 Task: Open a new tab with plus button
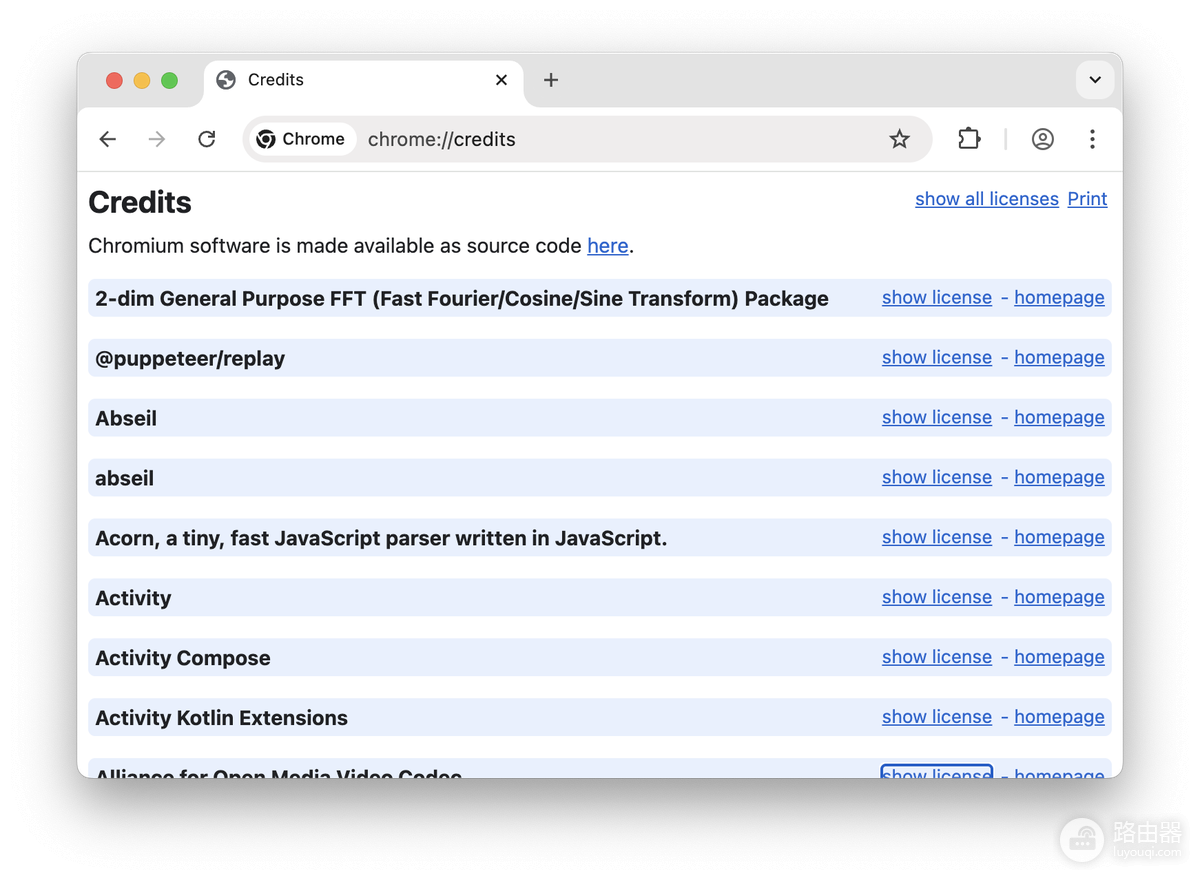(x=551, y=80)
